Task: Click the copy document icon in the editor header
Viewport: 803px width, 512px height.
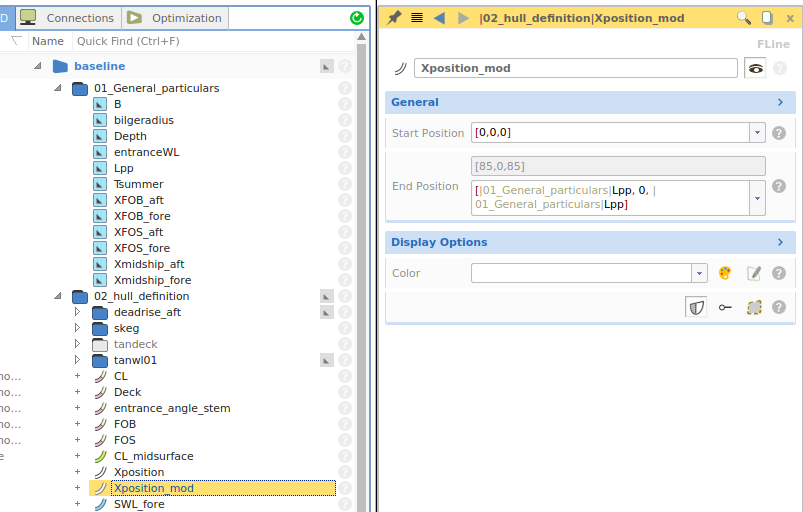Action: tap(767, 18)
